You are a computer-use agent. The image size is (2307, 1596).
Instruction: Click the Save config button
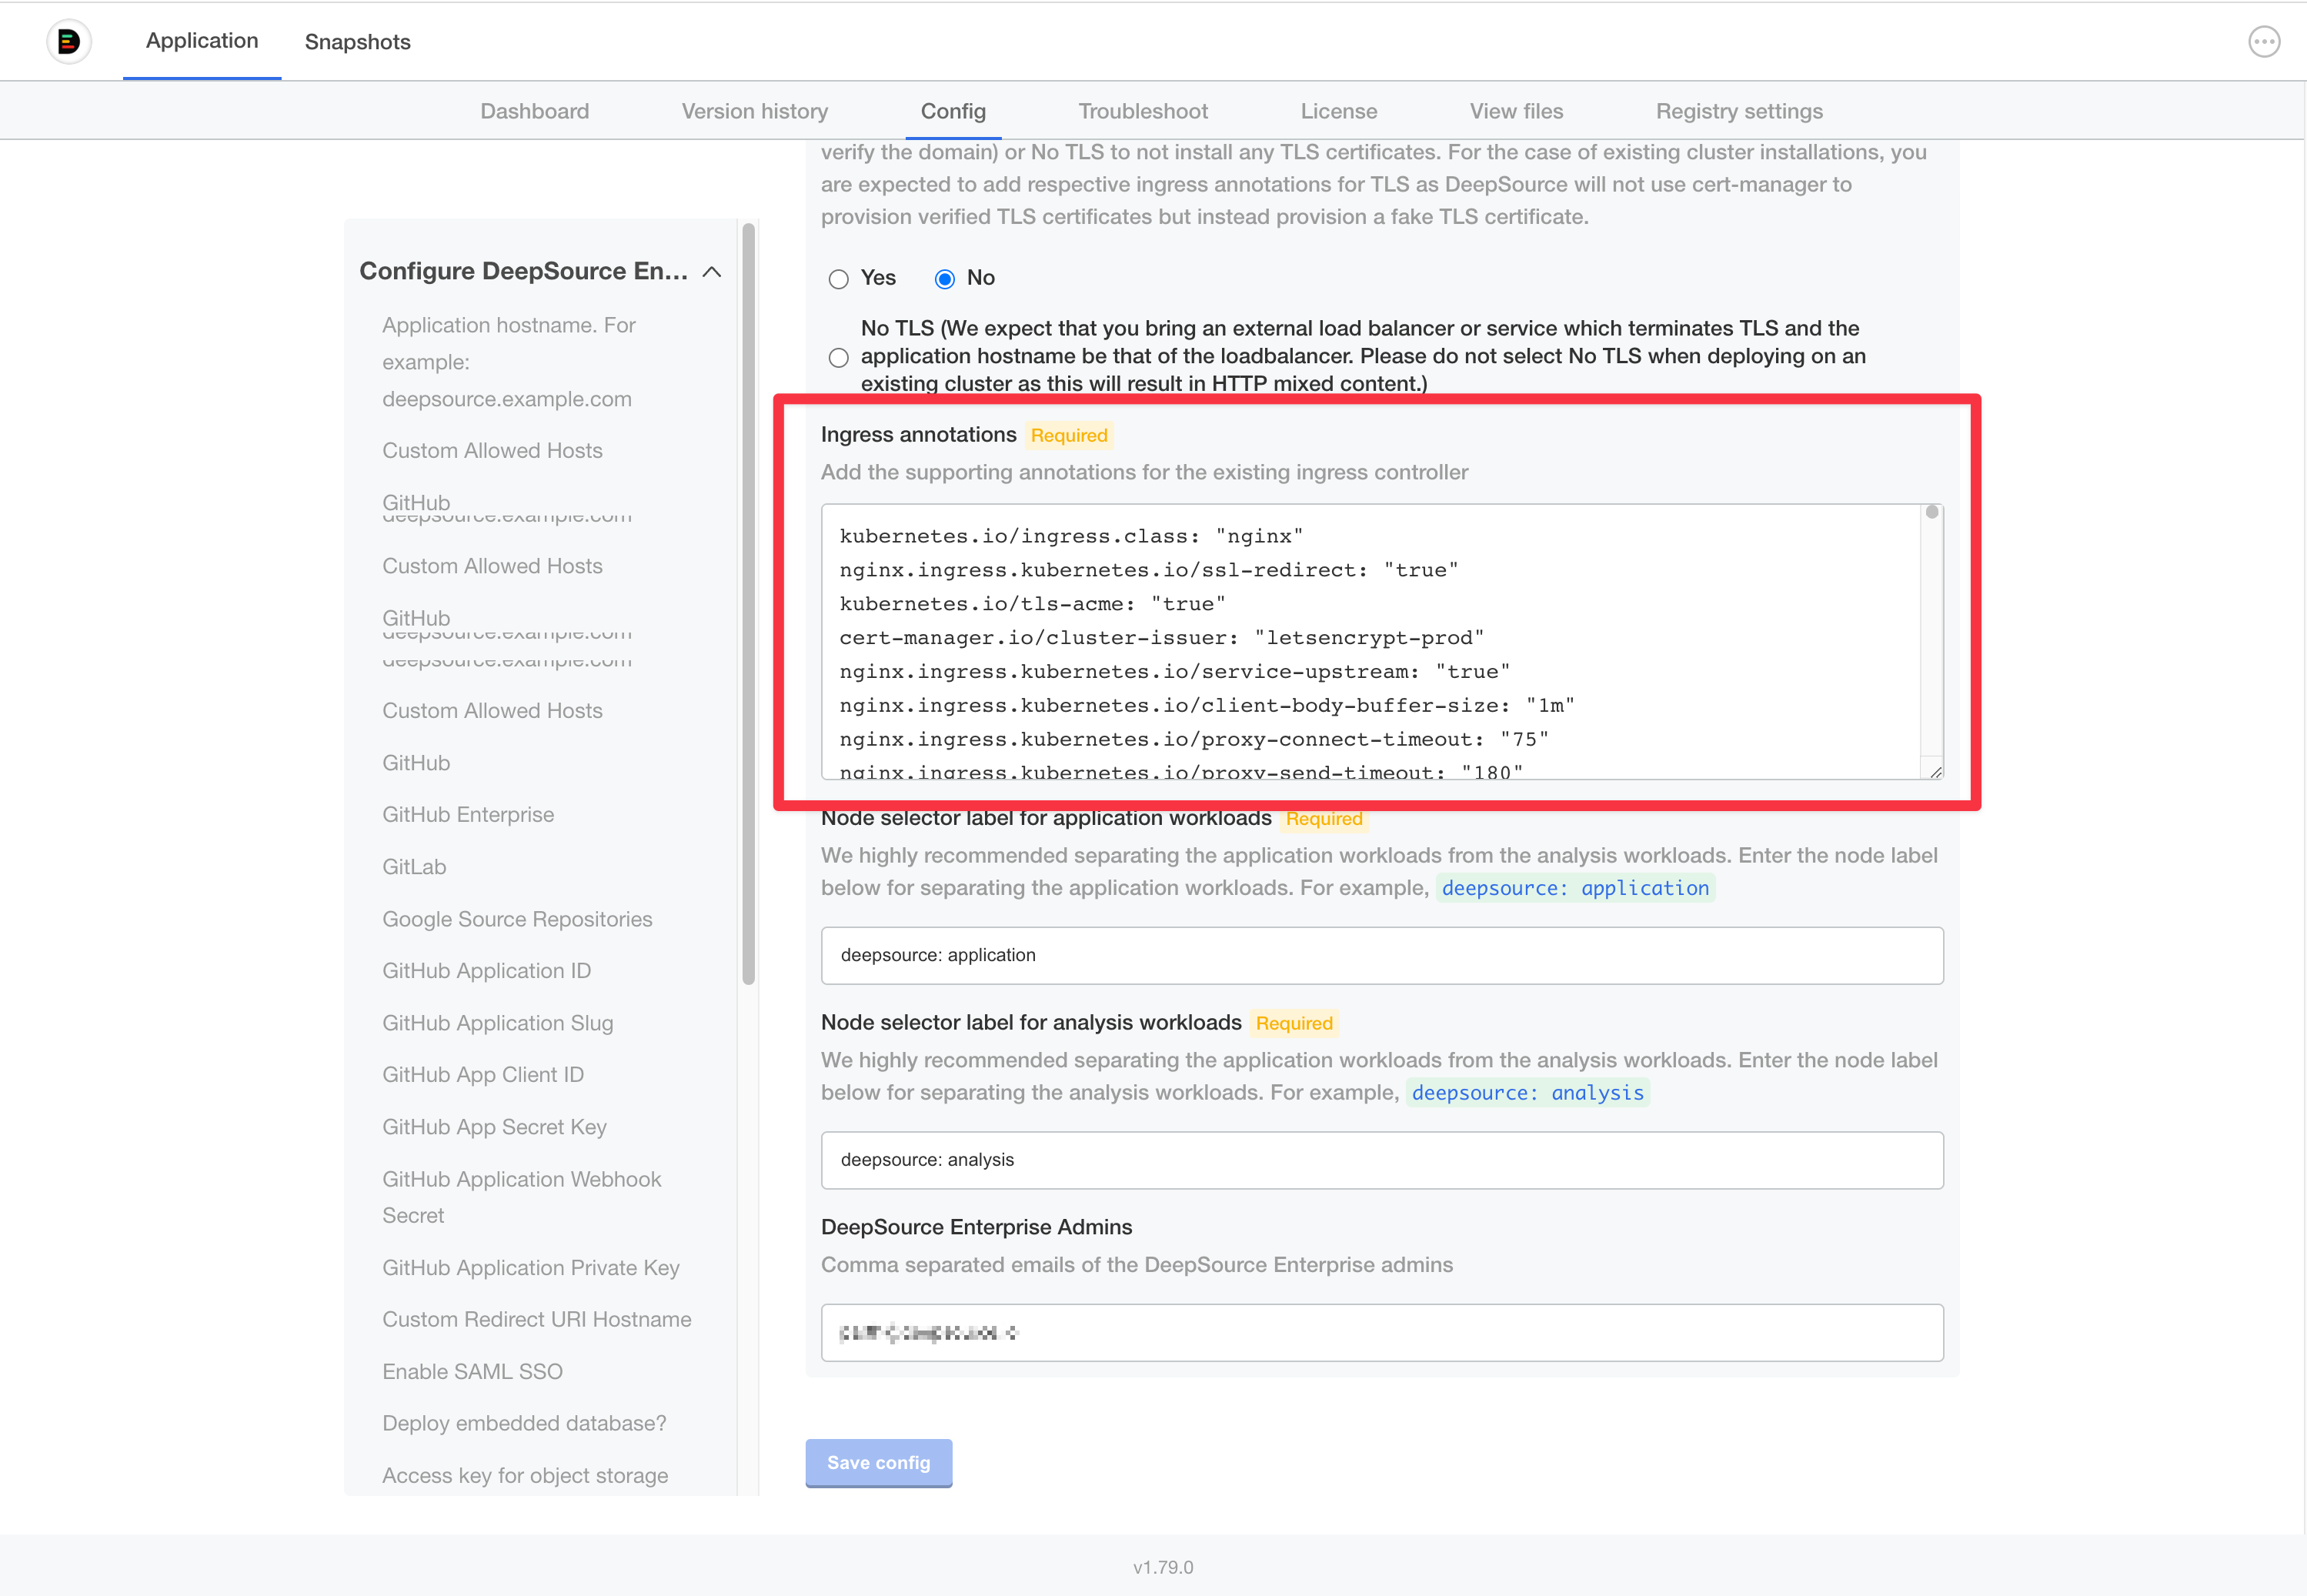pyautogui.click(x=878, y=1462)
